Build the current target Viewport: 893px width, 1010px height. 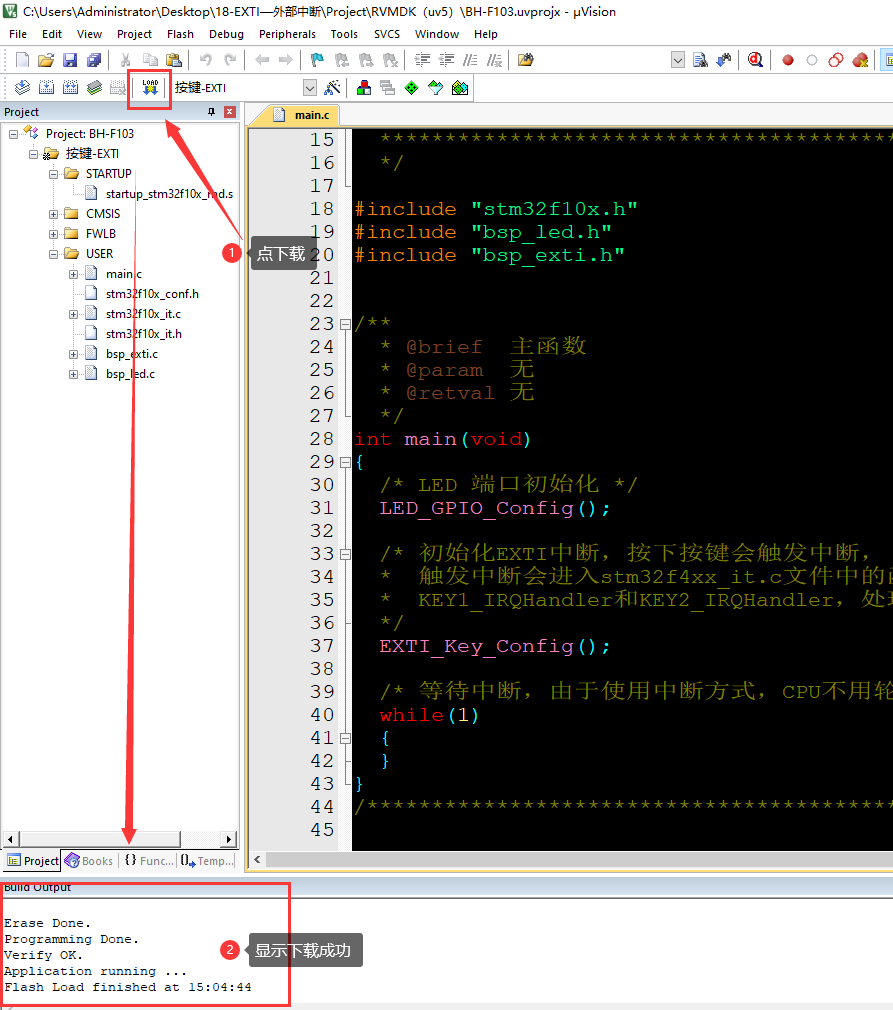(46, 87)
